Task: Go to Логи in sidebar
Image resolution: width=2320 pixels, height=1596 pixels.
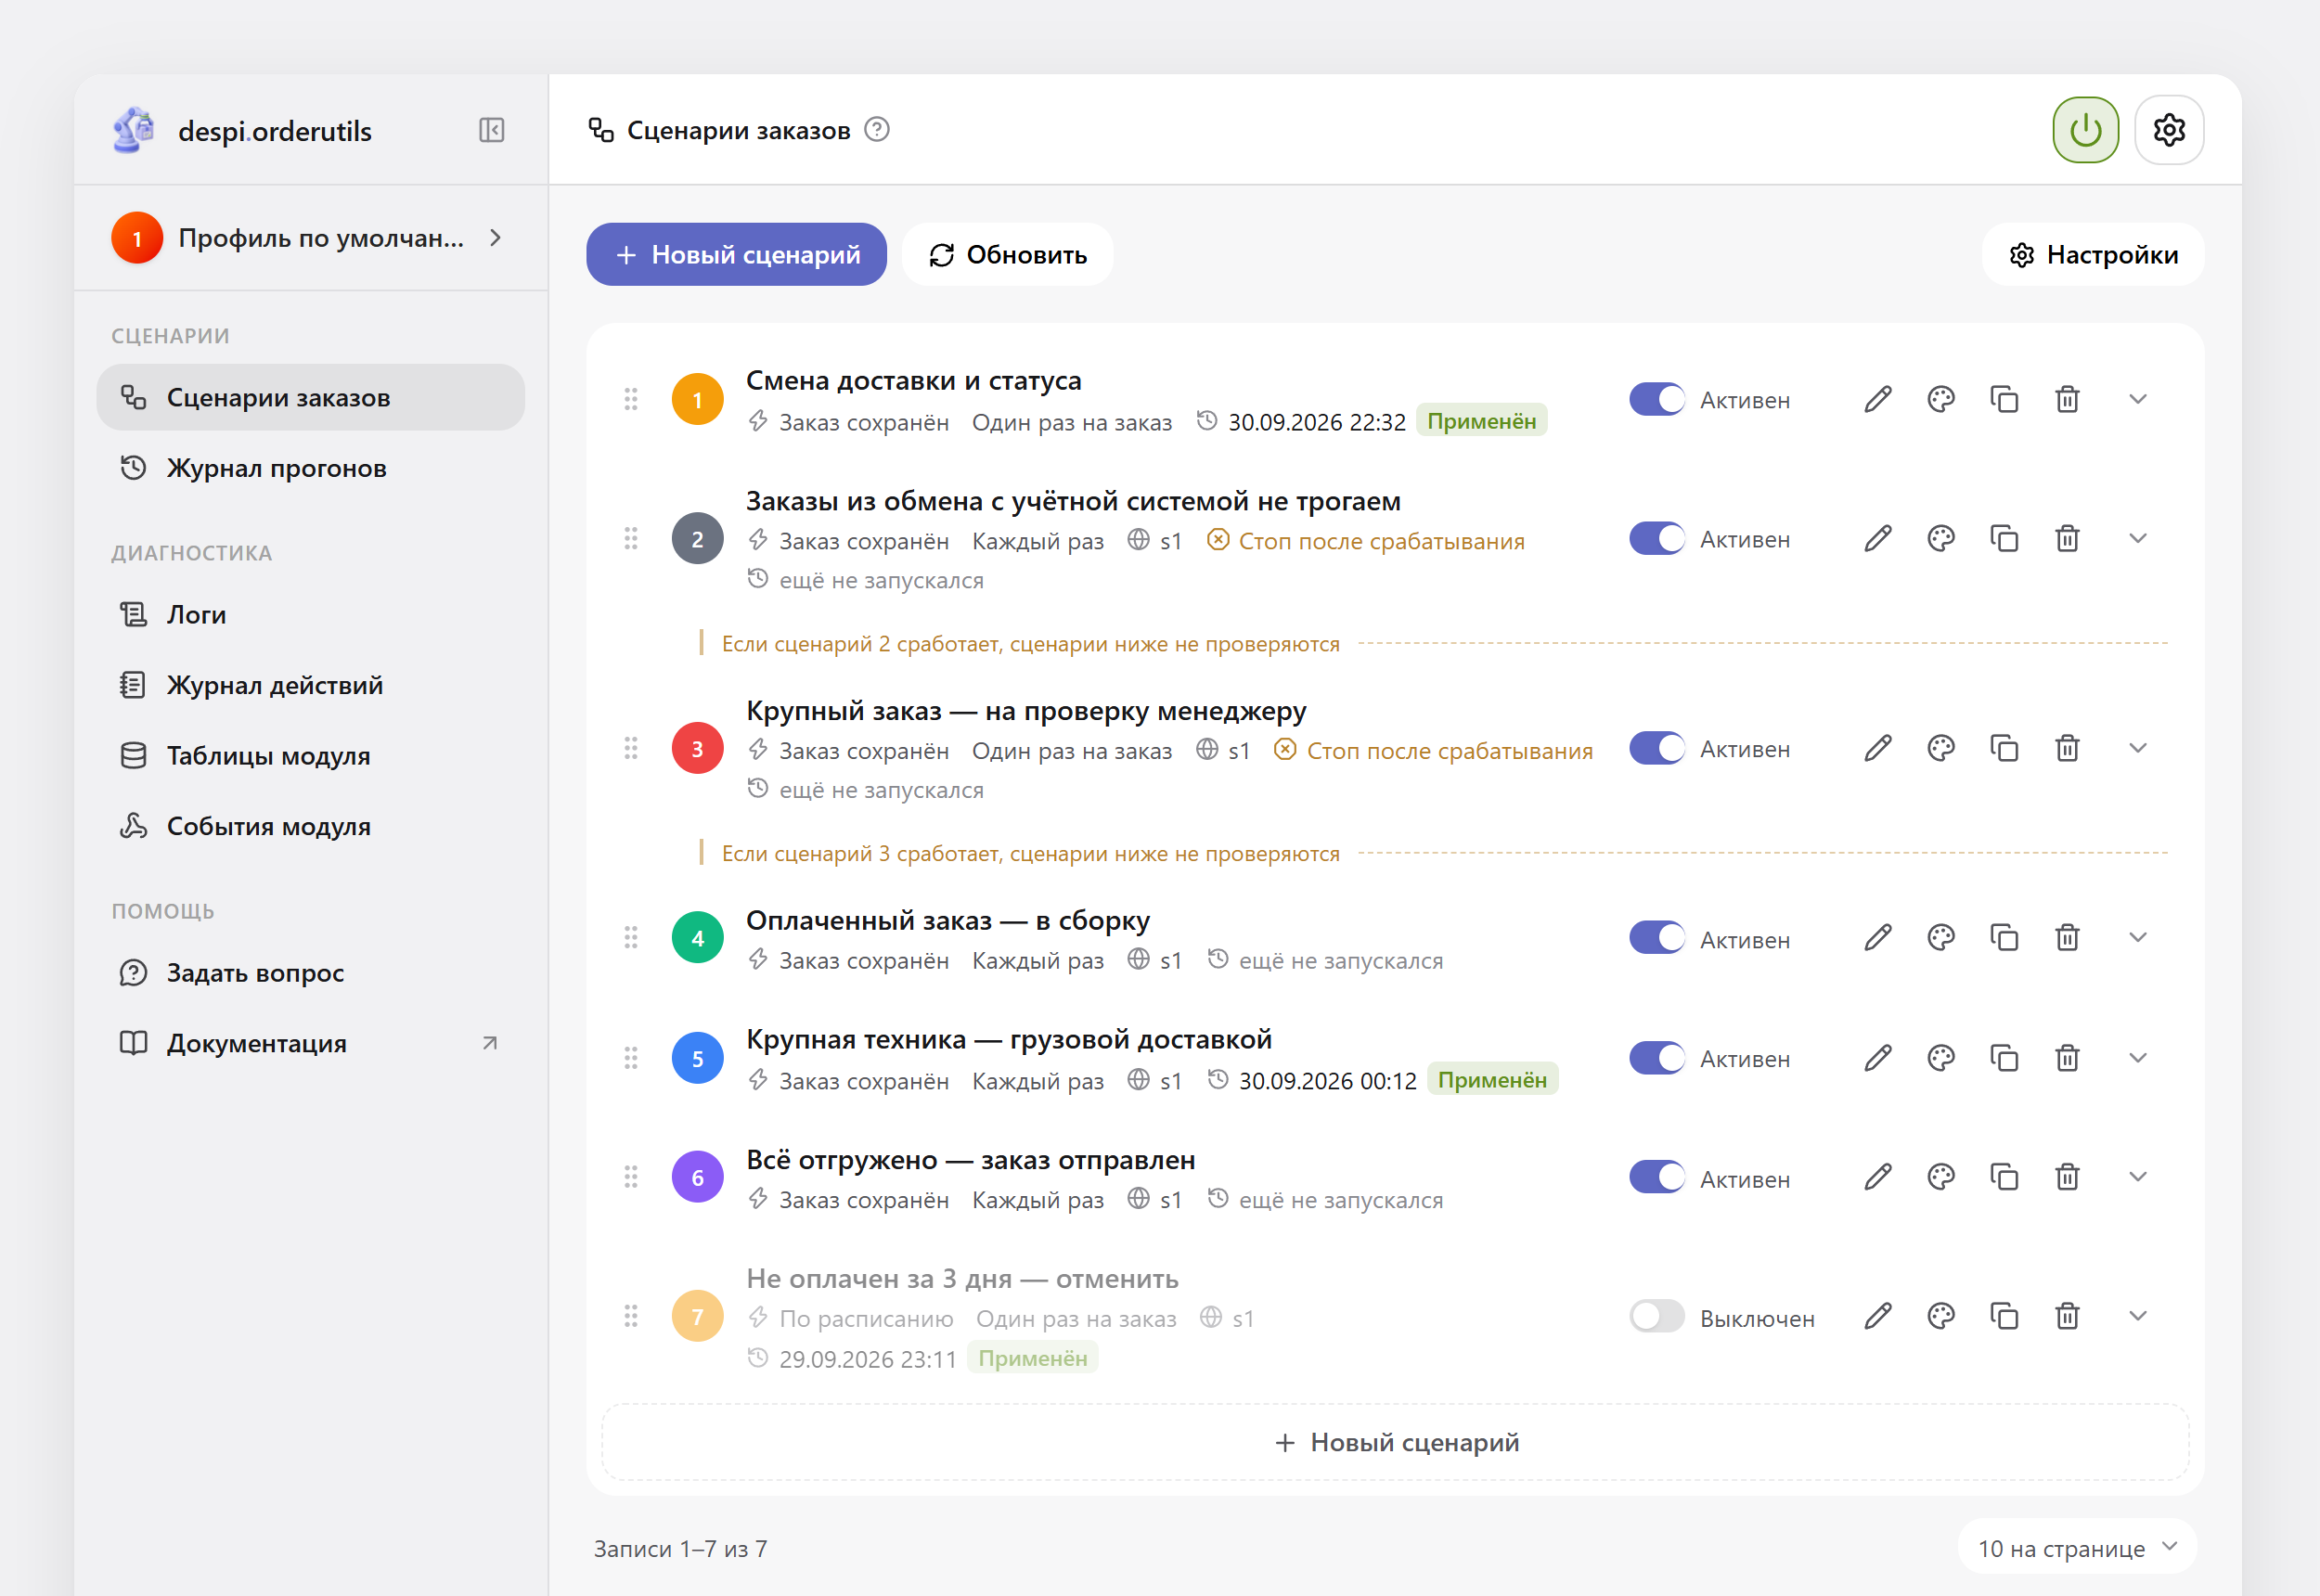Action: coord(310,614)
